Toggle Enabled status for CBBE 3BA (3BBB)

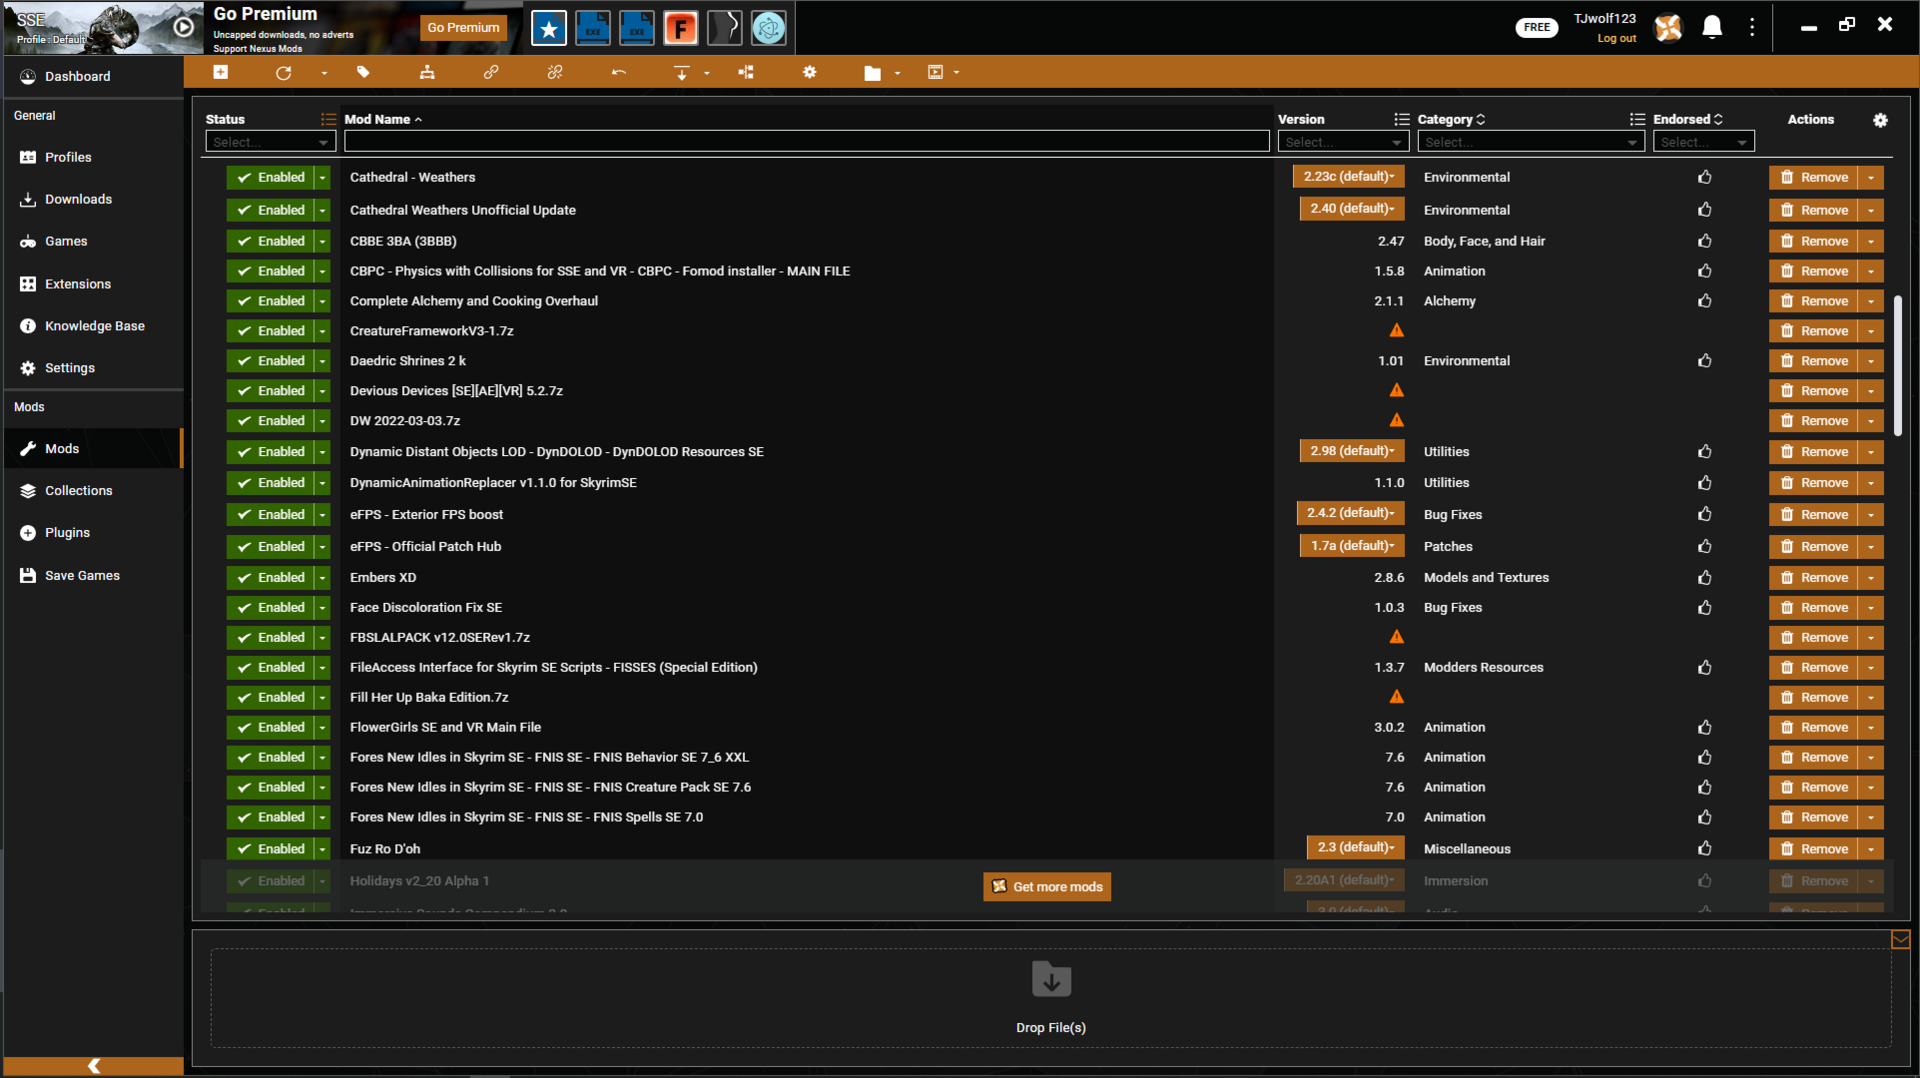270,241
